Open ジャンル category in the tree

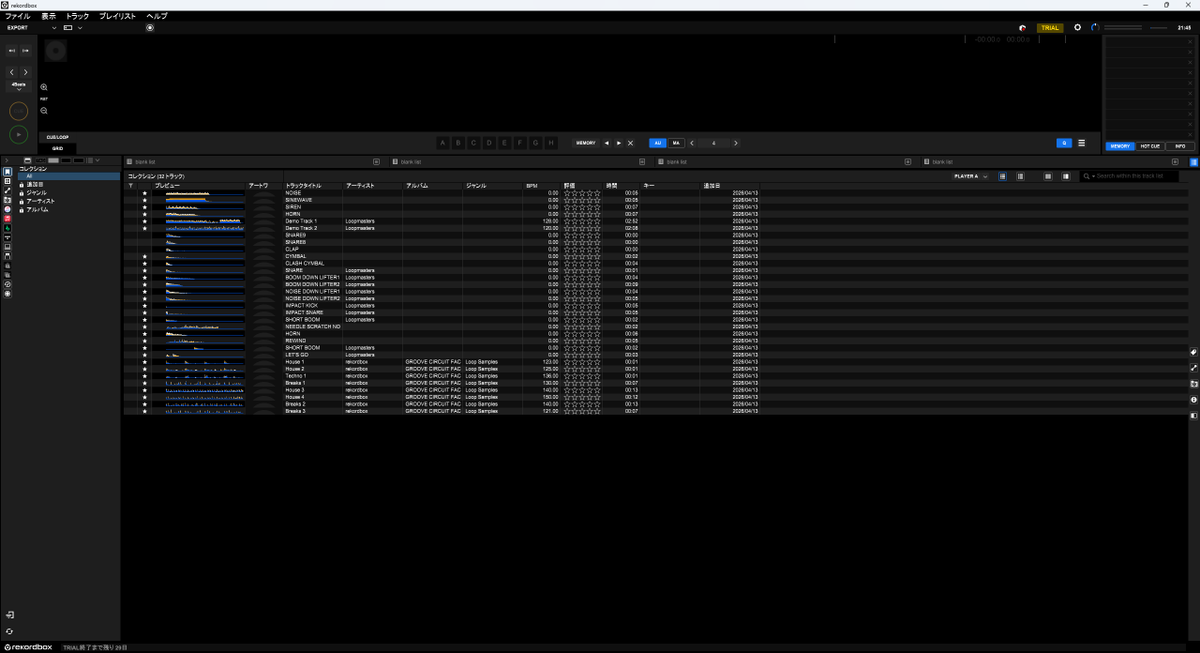[36, 193]
